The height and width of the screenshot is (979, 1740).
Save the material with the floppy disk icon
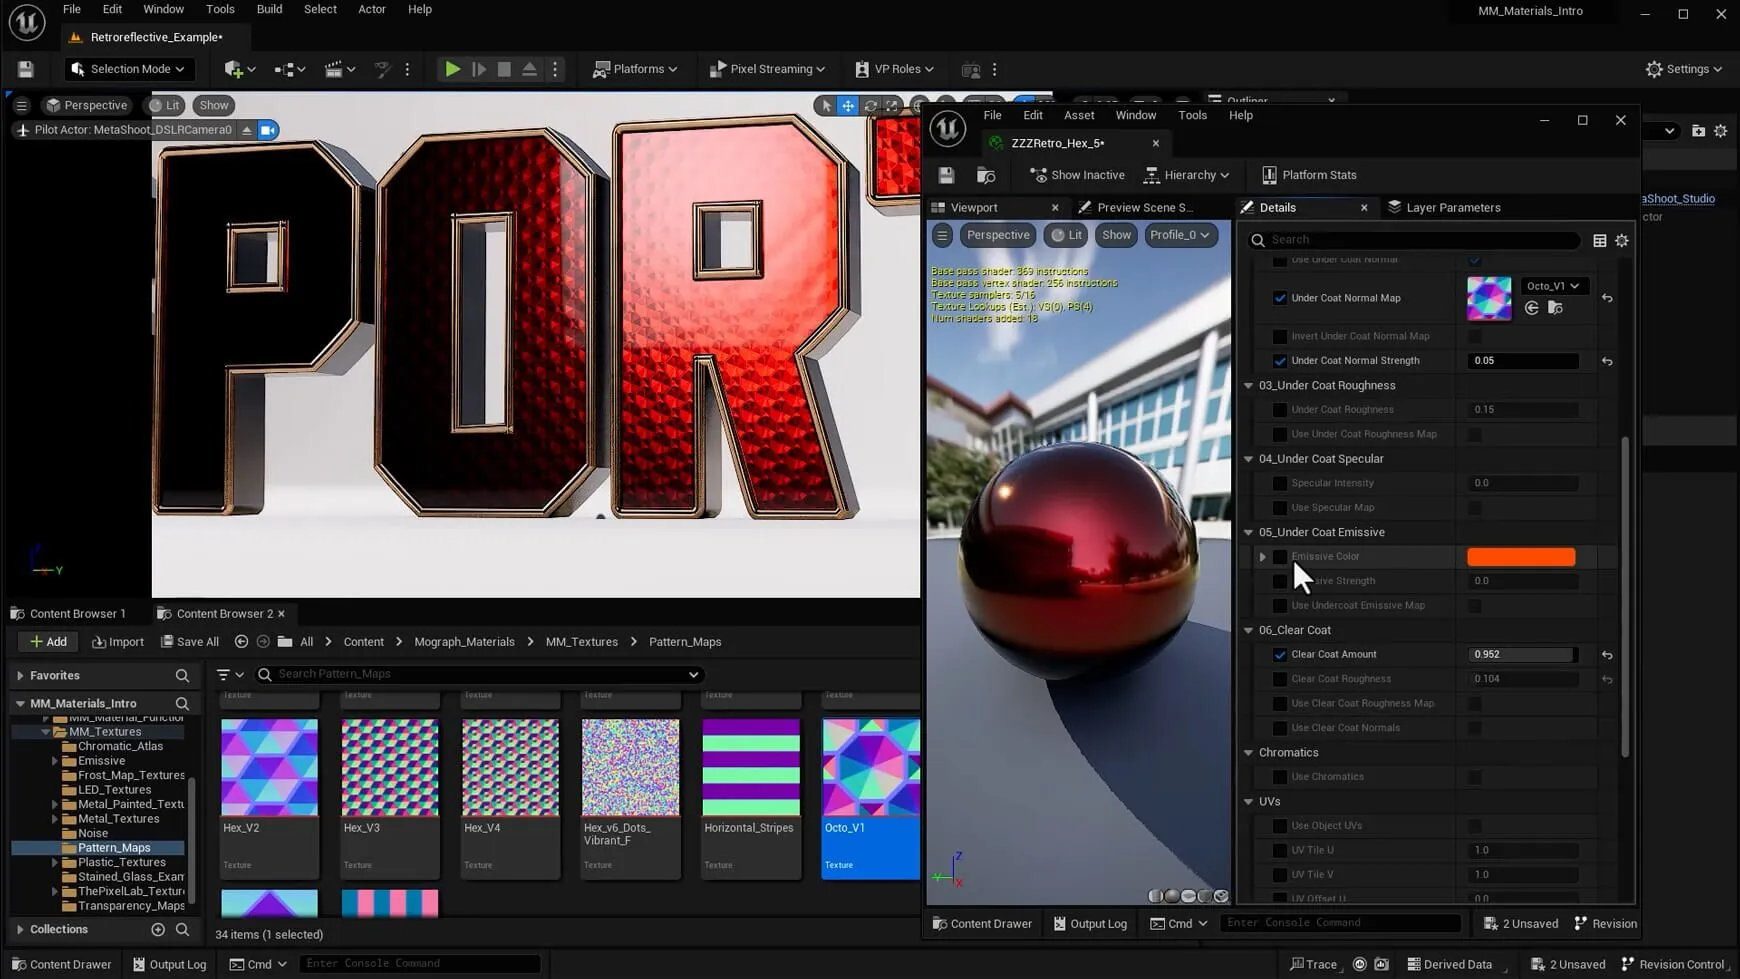point(946,175)
